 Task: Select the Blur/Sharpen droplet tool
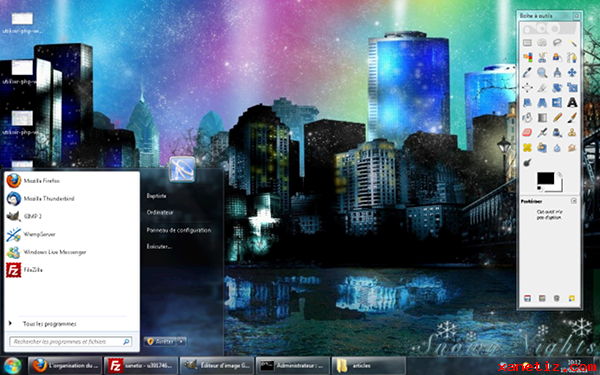point(557,147)
